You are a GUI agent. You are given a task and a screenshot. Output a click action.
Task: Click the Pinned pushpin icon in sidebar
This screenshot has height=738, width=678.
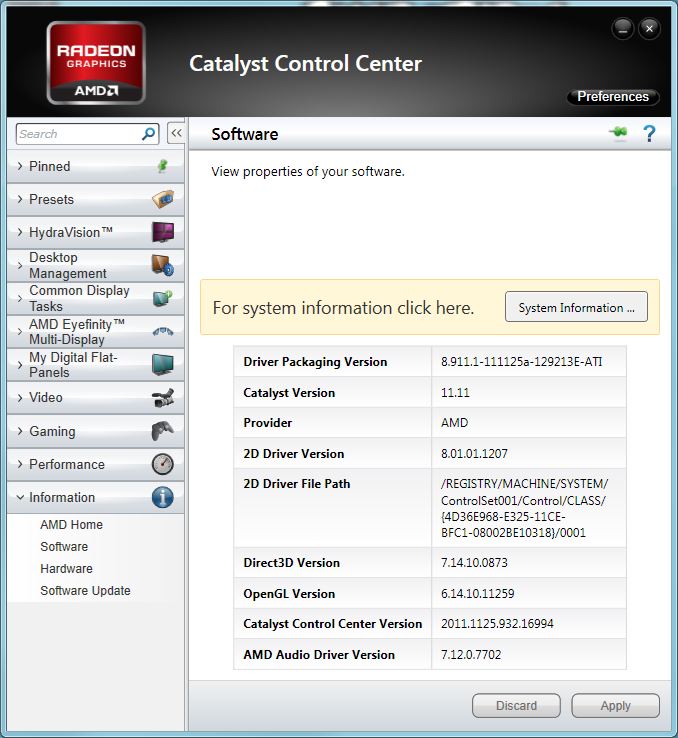[x=162, y=166]
